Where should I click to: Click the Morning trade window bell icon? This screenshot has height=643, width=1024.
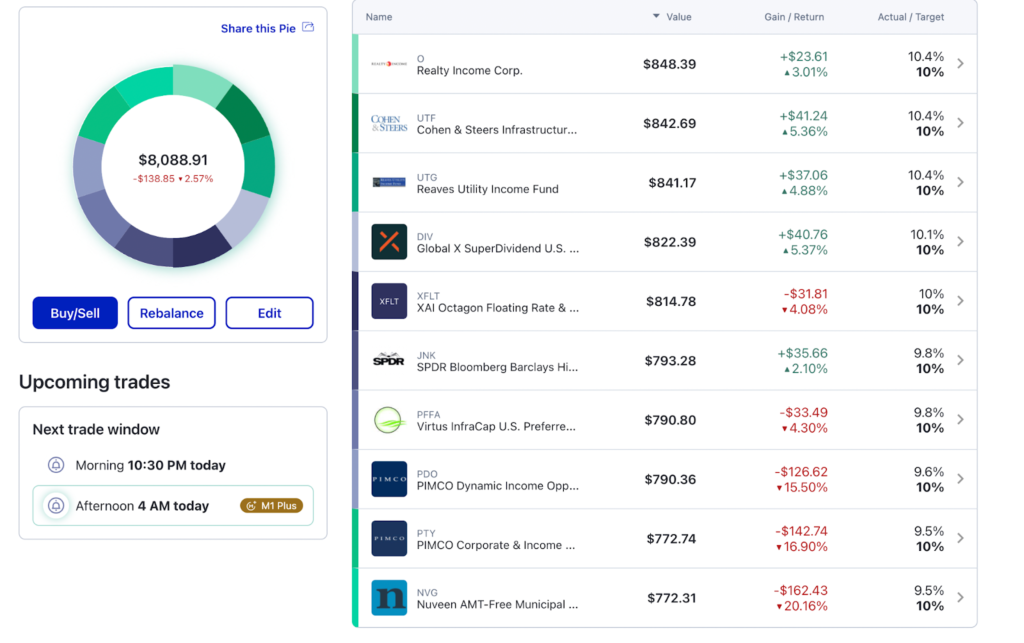[57, 465]
